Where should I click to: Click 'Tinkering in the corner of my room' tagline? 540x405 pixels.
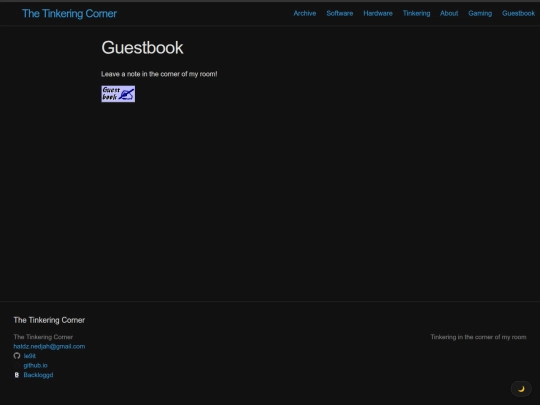pyautogui.click(x=478, y=337)
